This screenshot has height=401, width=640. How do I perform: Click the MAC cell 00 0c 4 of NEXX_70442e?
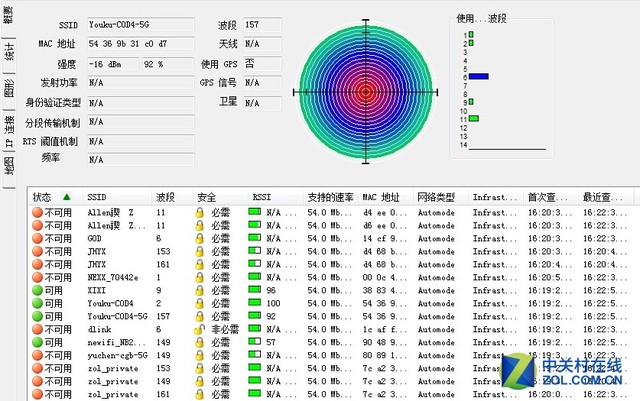[x=384, y=278]
